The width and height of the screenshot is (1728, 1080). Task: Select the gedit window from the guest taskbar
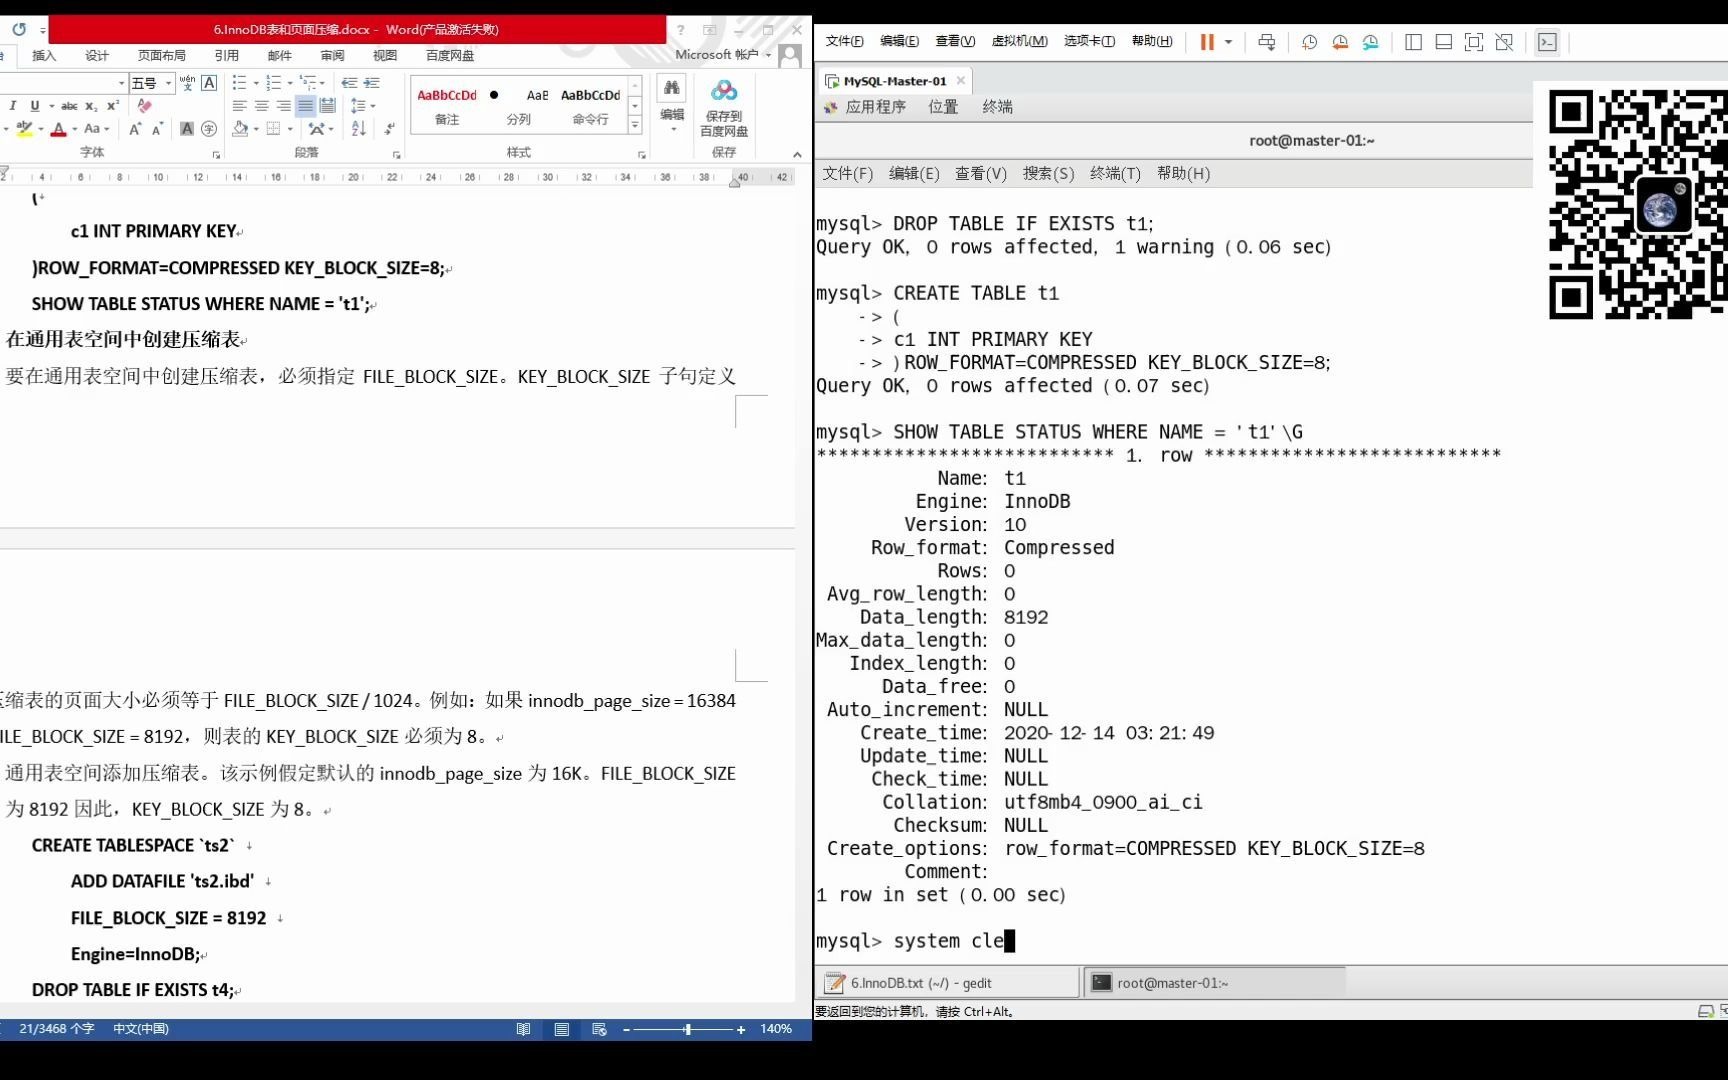click(x=944, y=983)
